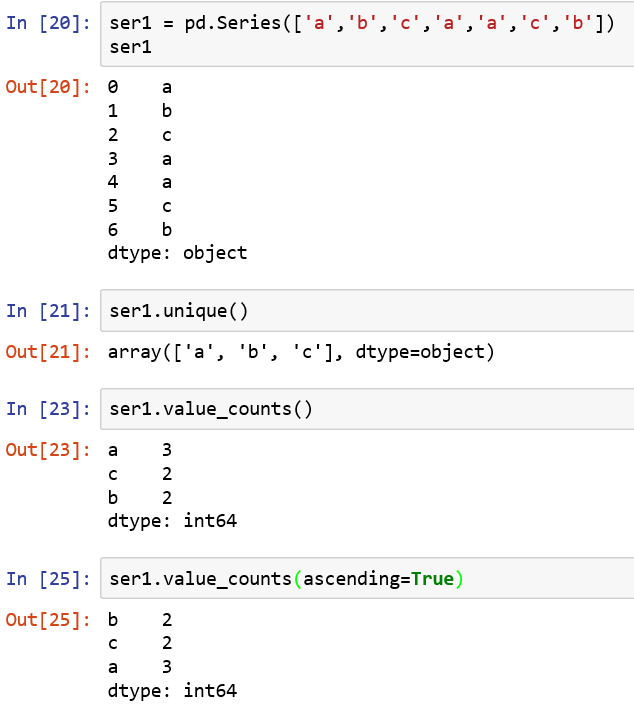The image size is (634, 718).
Task: Select the In [21] prompt label
Action: click(48, 311)
